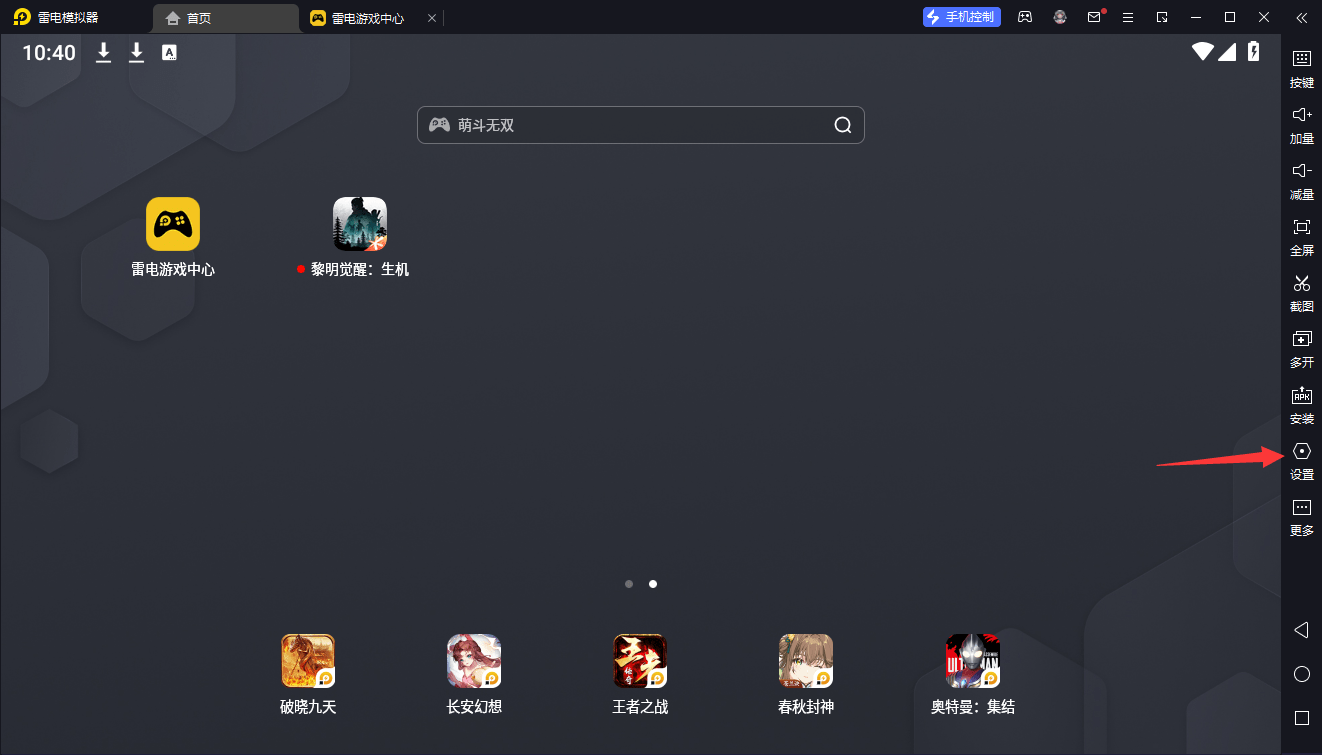Switch to the first home page dot
Viewport: 1322px width, 755px height.
coord(628,584)
